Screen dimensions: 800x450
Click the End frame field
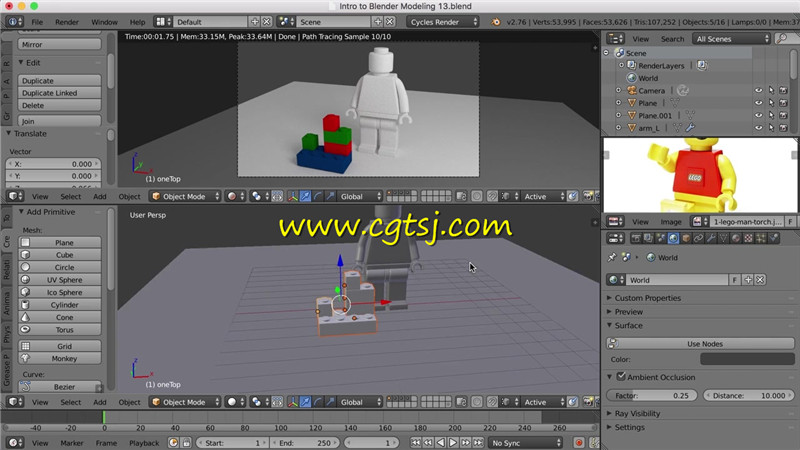tap(304, 443)
